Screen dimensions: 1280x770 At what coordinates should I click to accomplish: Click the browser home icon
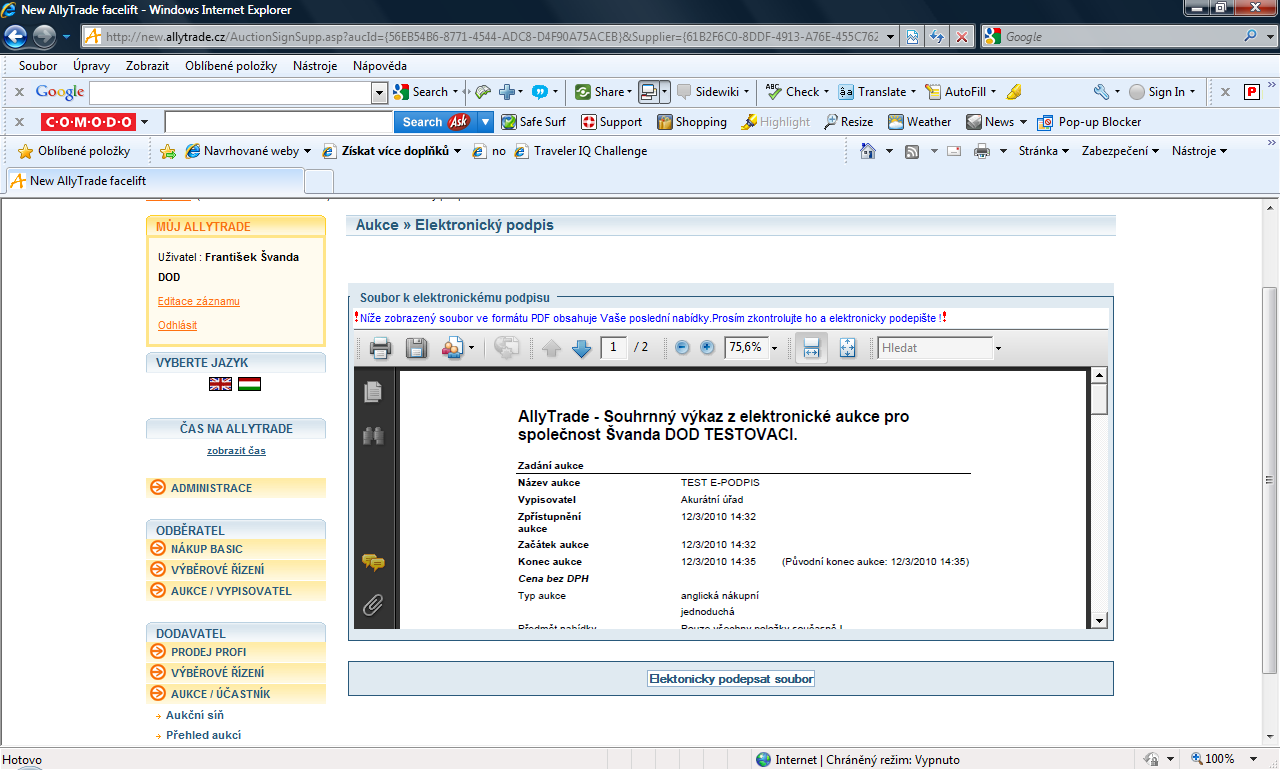coord(867,151)
